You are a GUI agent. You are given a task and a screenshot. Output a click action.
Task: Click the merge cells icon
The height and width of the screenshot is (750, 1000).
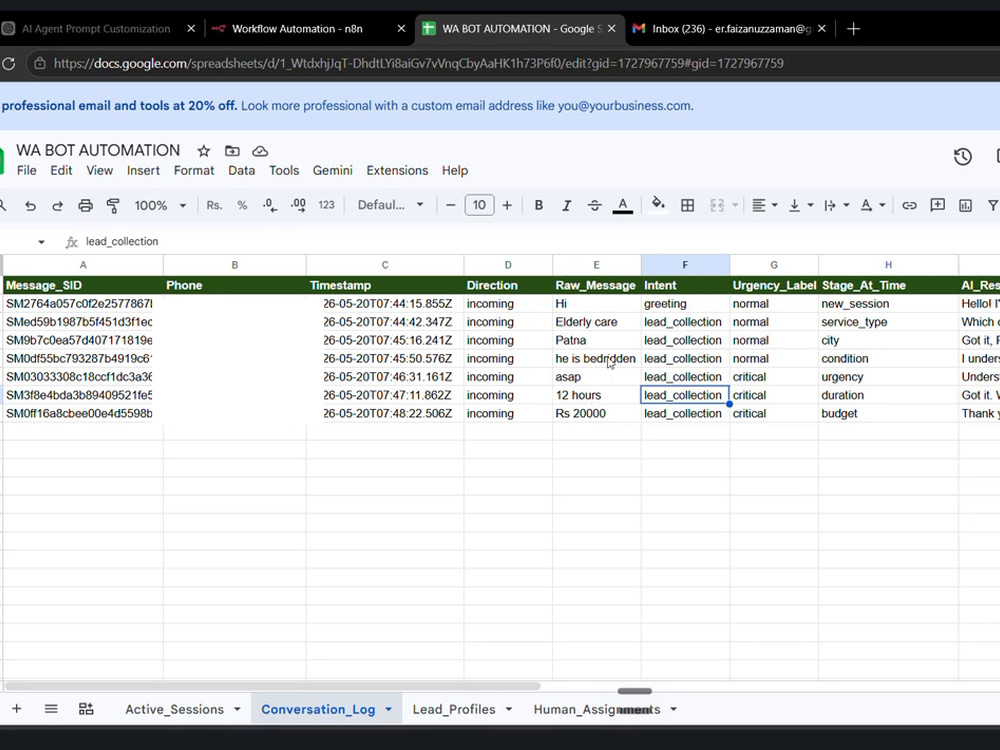717,205
